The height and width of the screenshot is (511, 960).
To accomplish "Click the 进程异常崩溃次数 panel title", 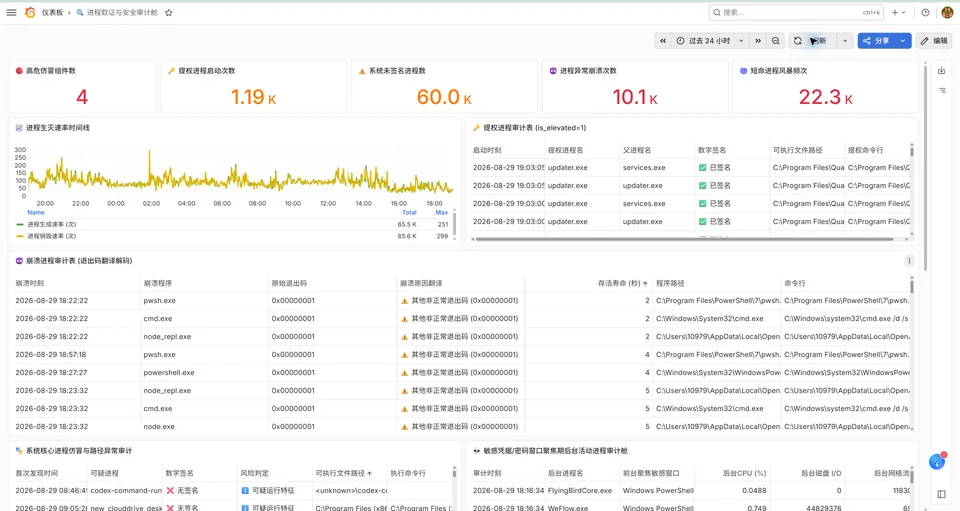I will point(588,70).
